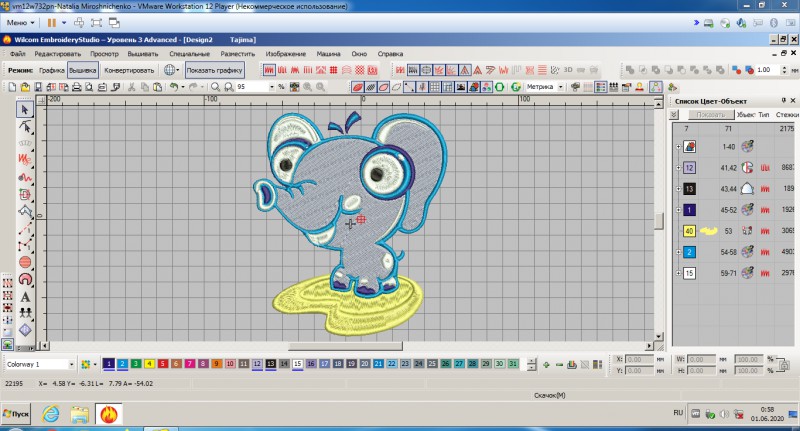Open the Редактировать menu

point(58,54)
